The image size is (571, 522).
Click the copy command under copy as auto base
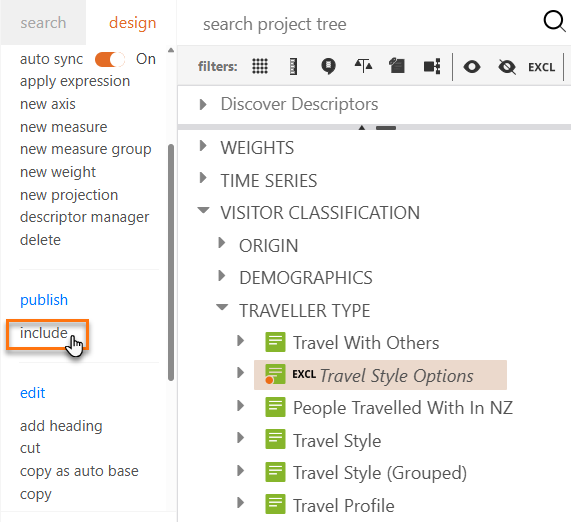tap(36, 494)
